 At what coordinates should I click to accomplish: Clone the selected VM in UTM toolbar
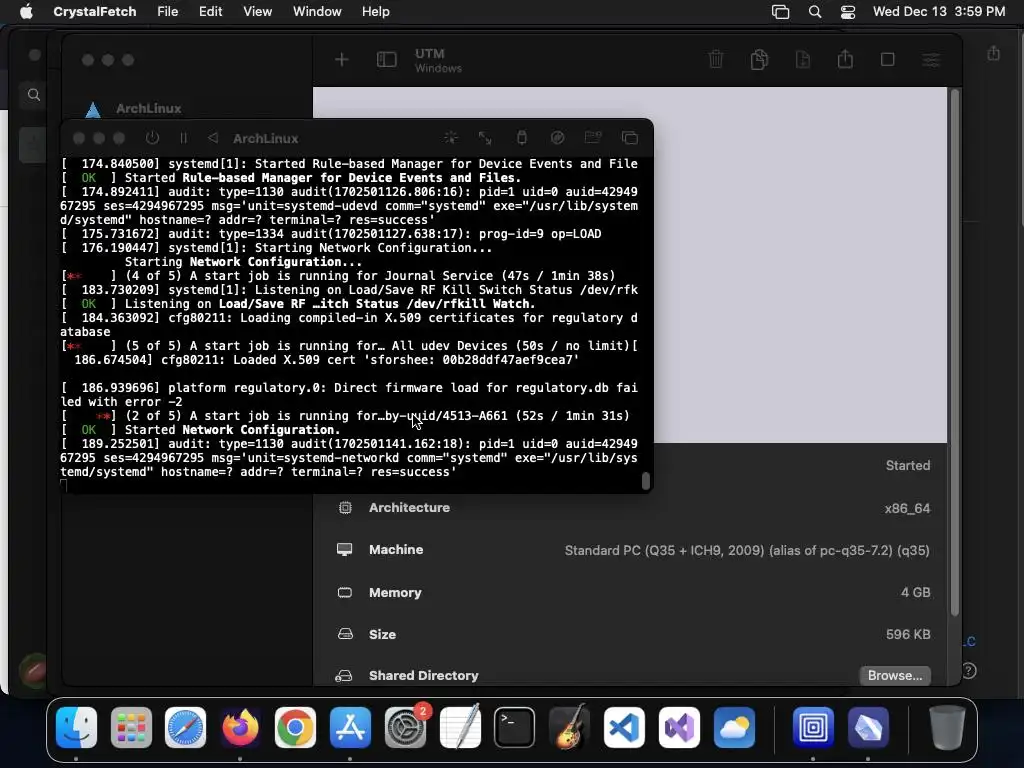[x=759, y=59]
